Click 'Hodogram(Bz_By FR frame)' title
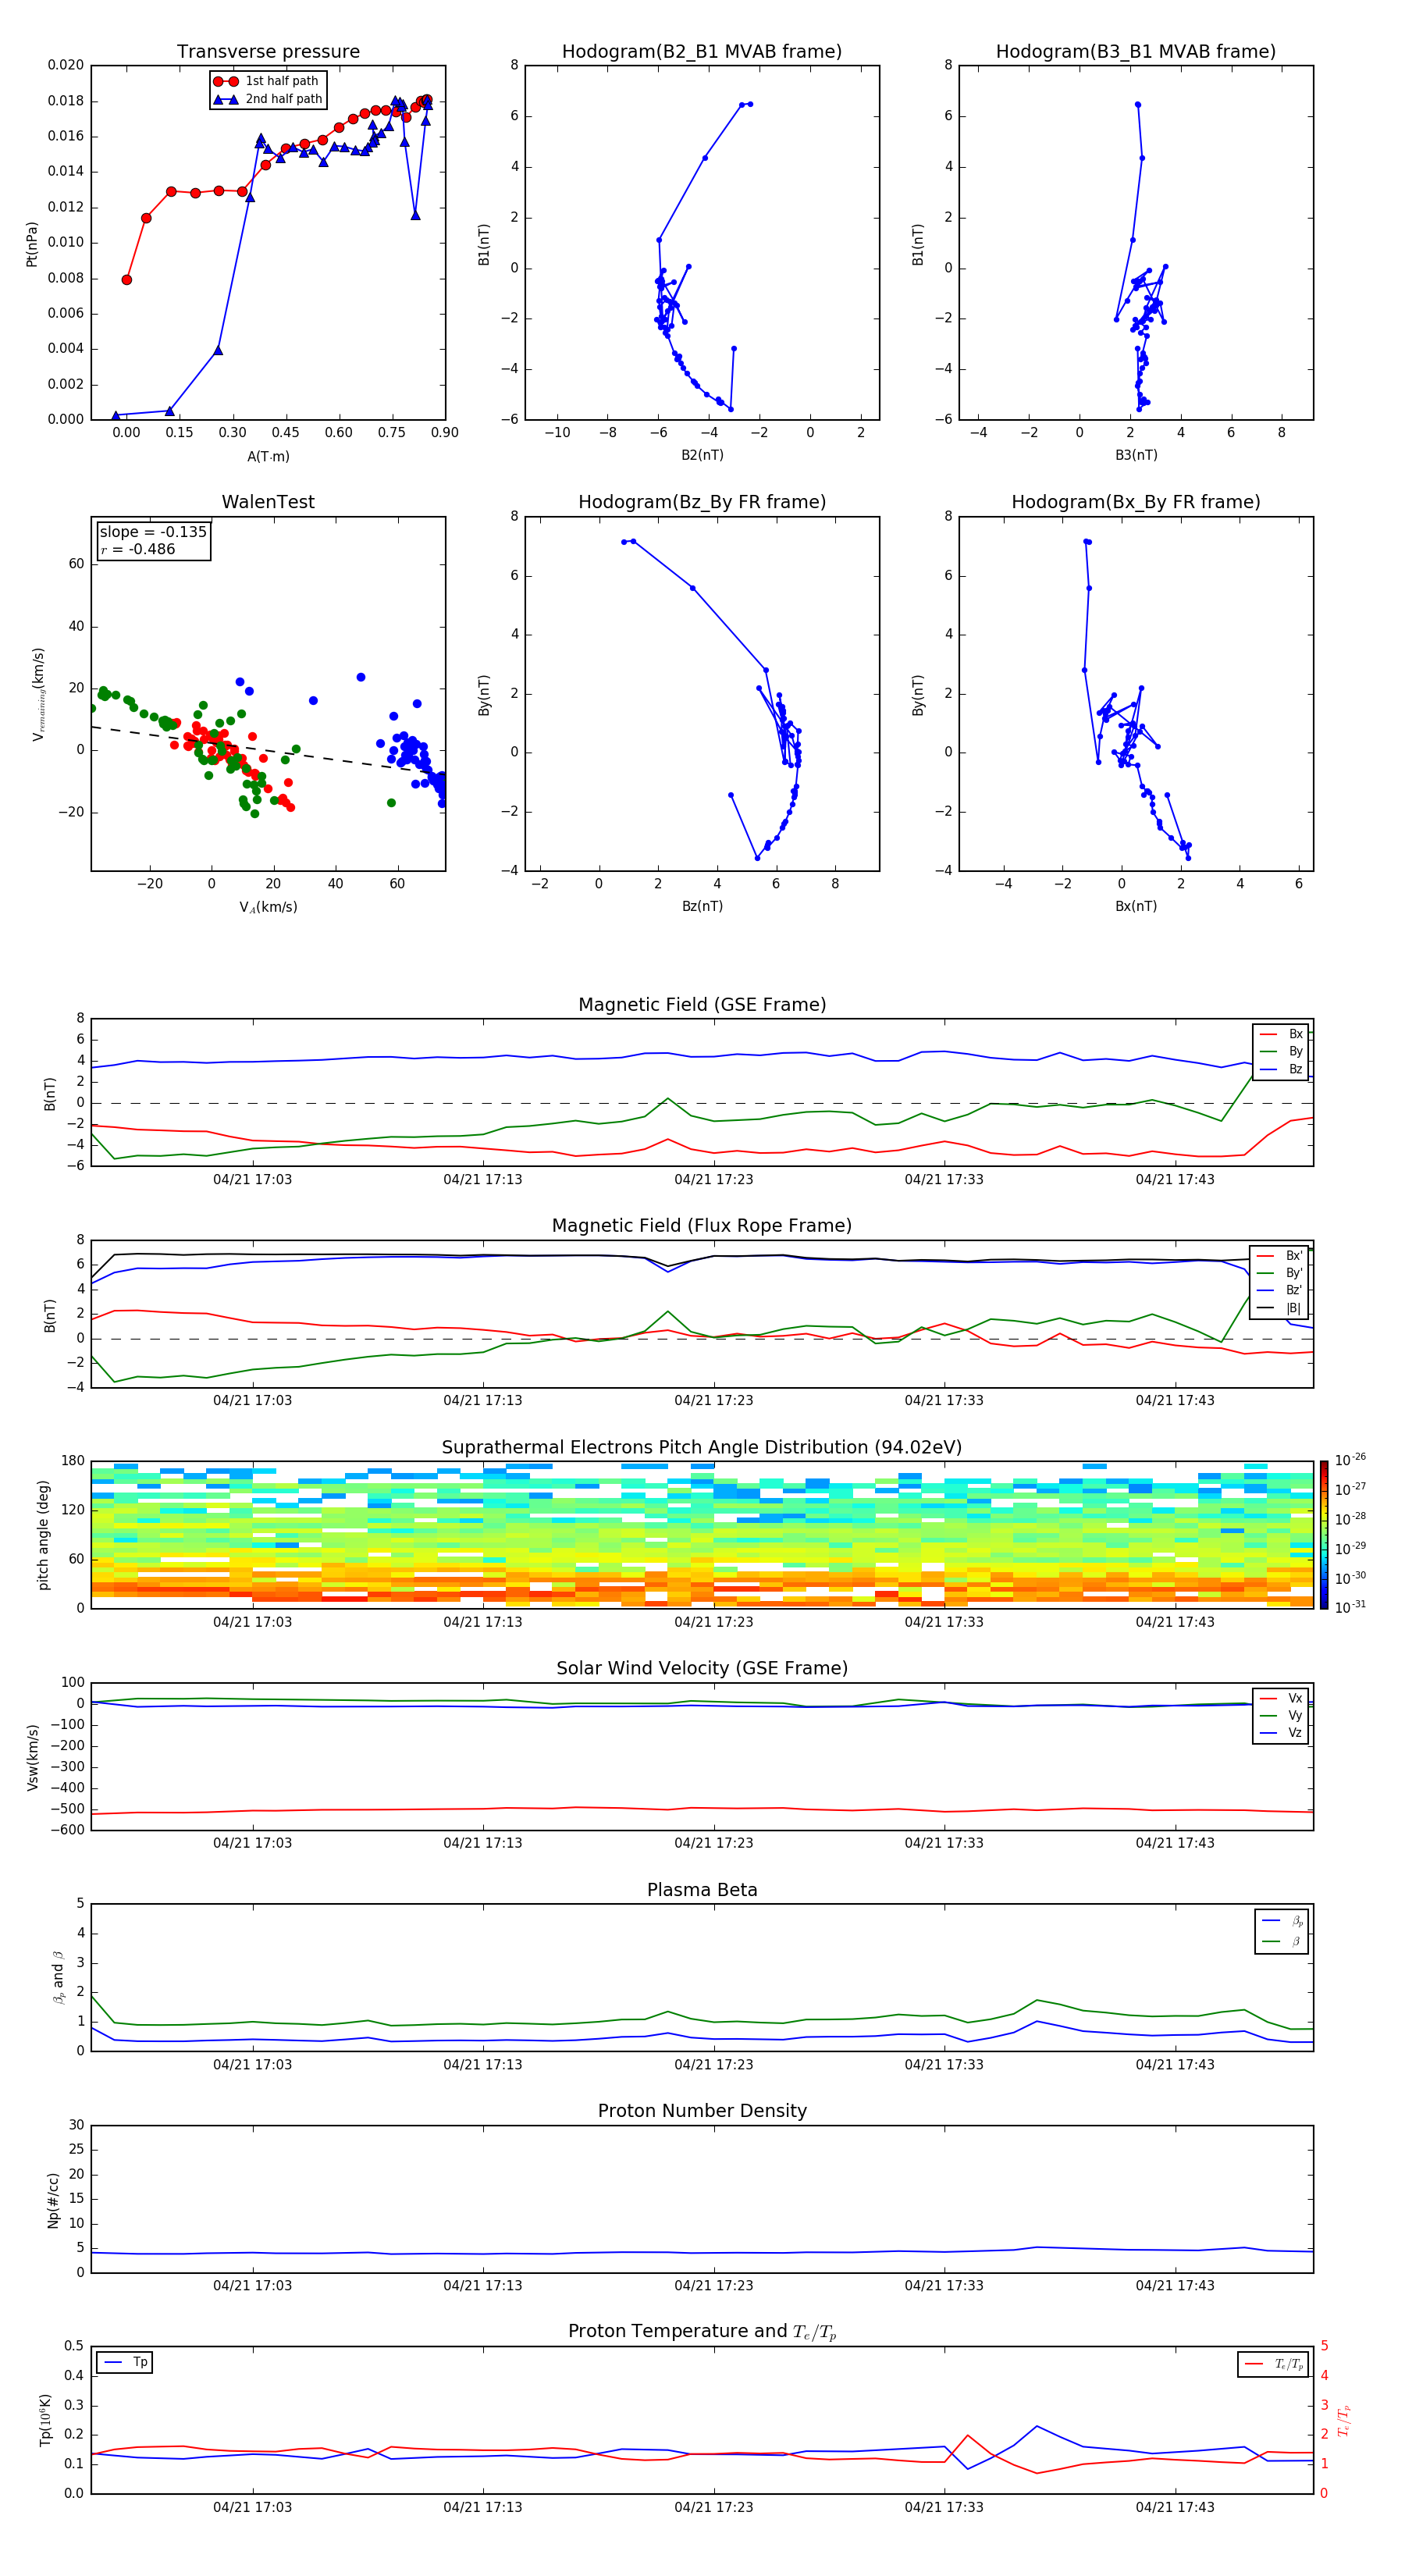The width and height of the screenshot is (1405, 2576). click(x=702, y=502)
